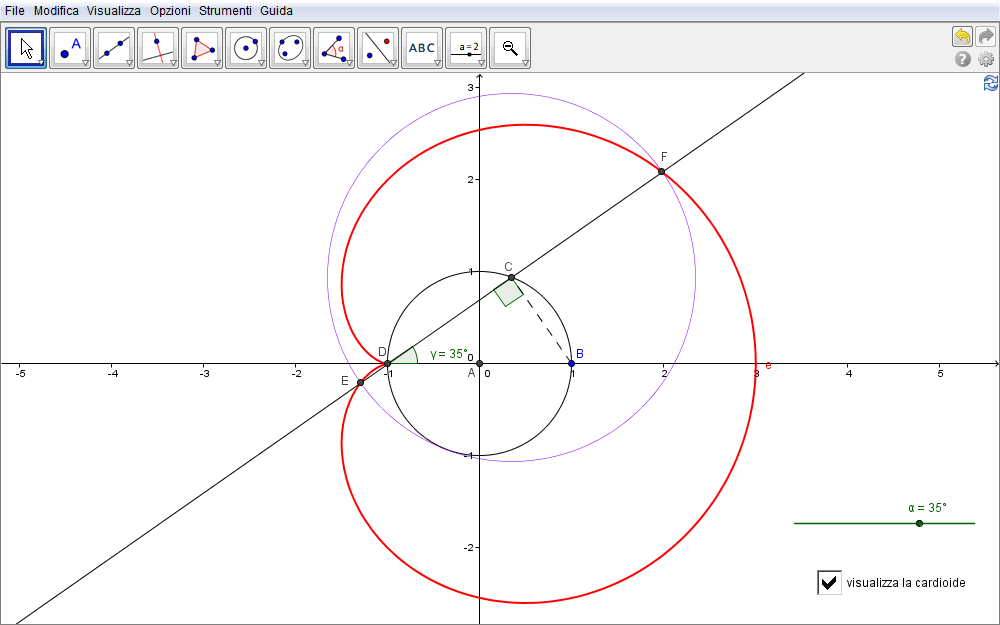The width and height of the screenshot is (1000, 625).
Task: Open the Help question mark icon
Action: point(962,59)
